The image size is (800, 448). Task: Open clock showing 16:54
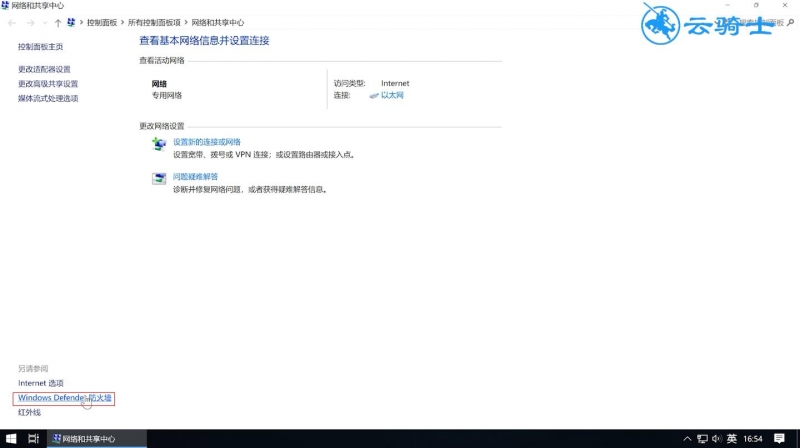pyautogui.click(x=753, y=439)
